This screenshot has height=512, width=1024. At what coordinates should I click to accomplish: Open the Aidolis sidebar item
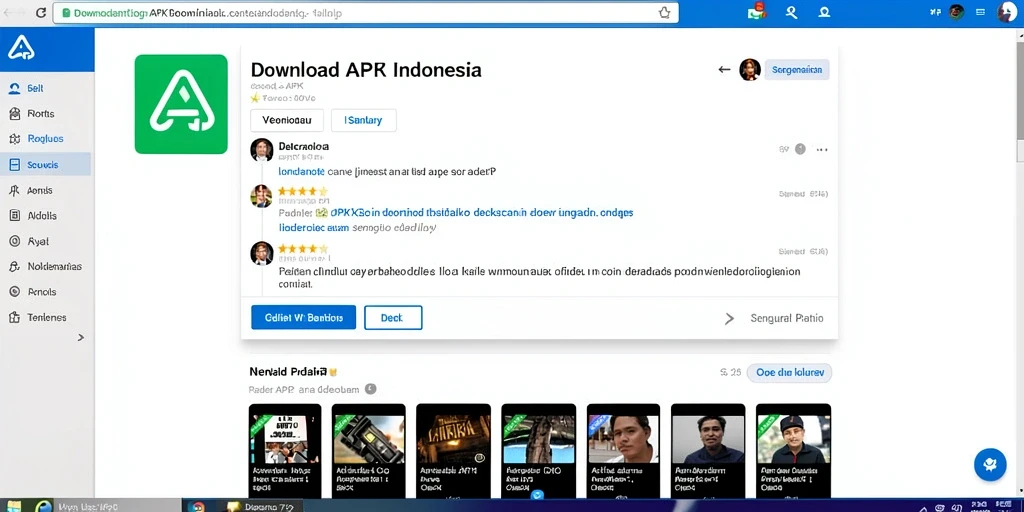[x=46, y=216]
